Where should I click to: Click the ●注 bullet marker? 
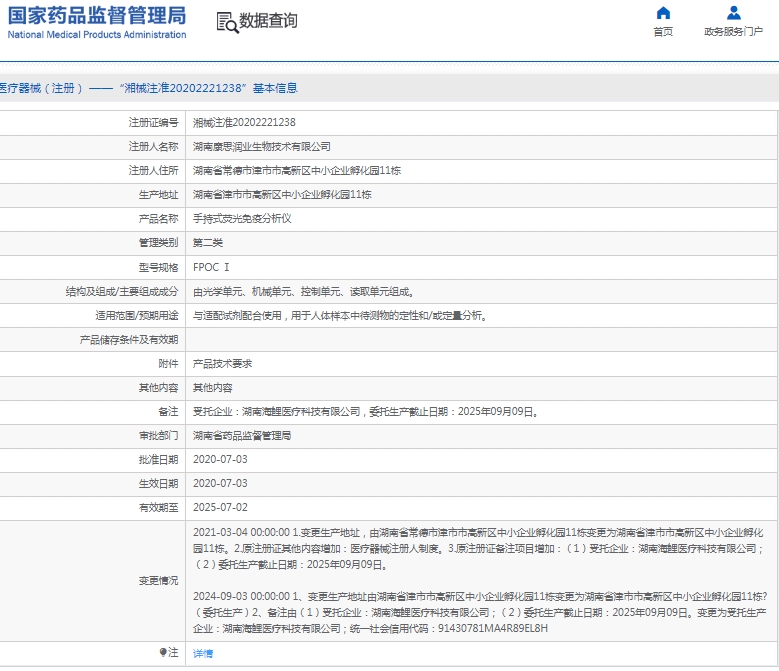point(163,652)
